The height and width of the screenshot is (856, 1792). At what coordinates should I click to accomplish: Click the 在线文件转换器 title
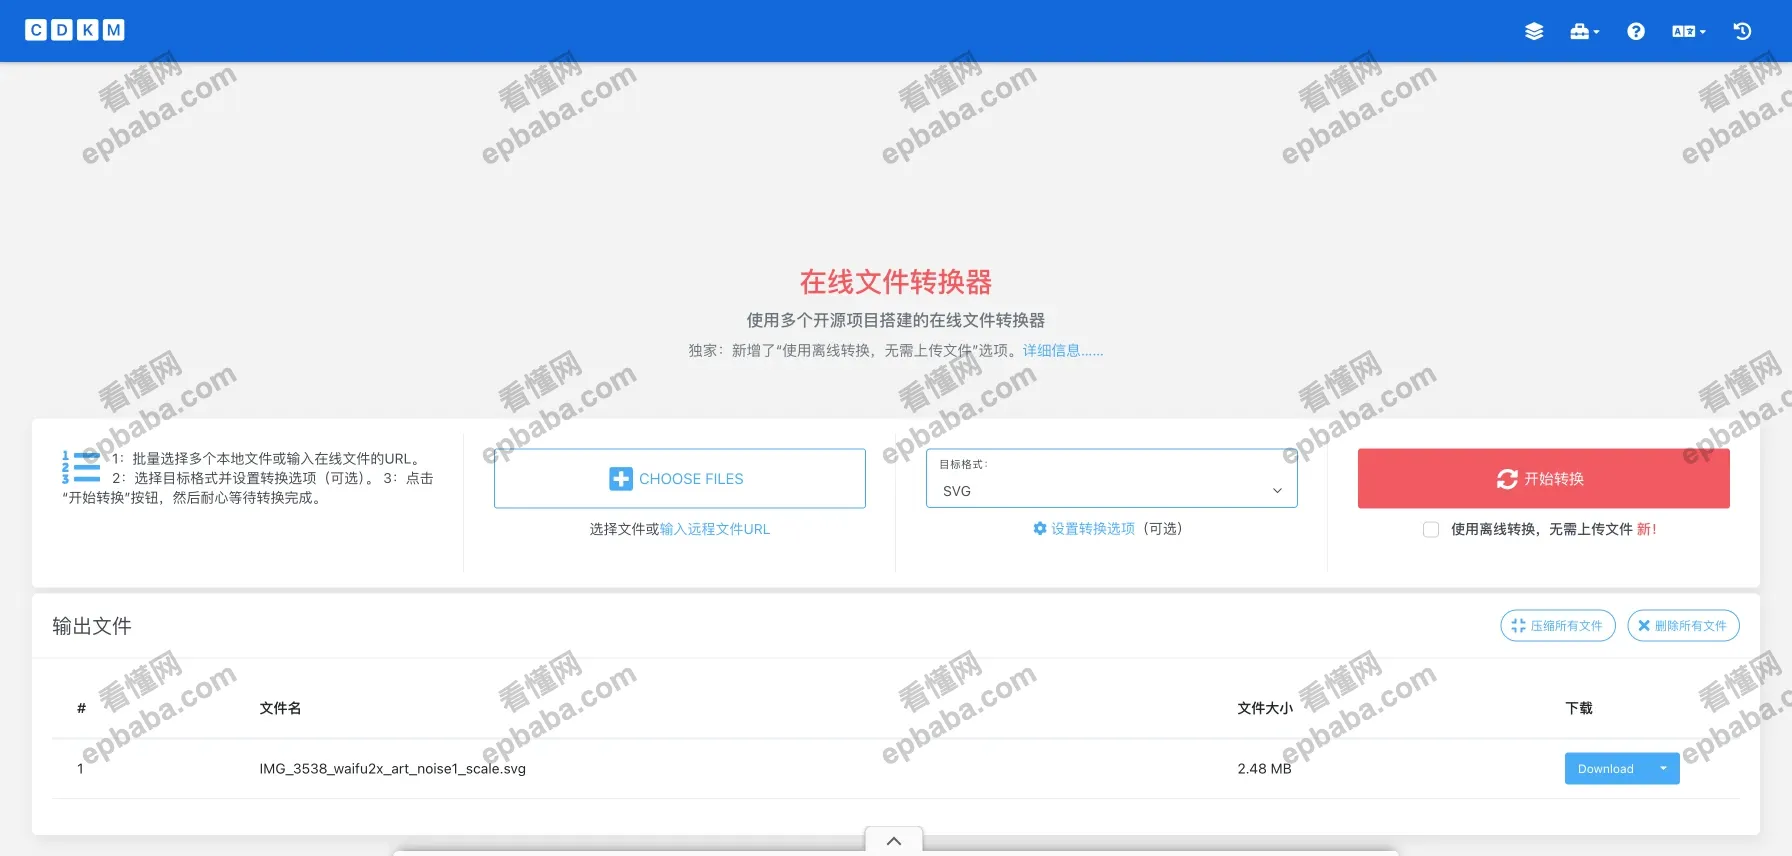[x=896, y=282]
